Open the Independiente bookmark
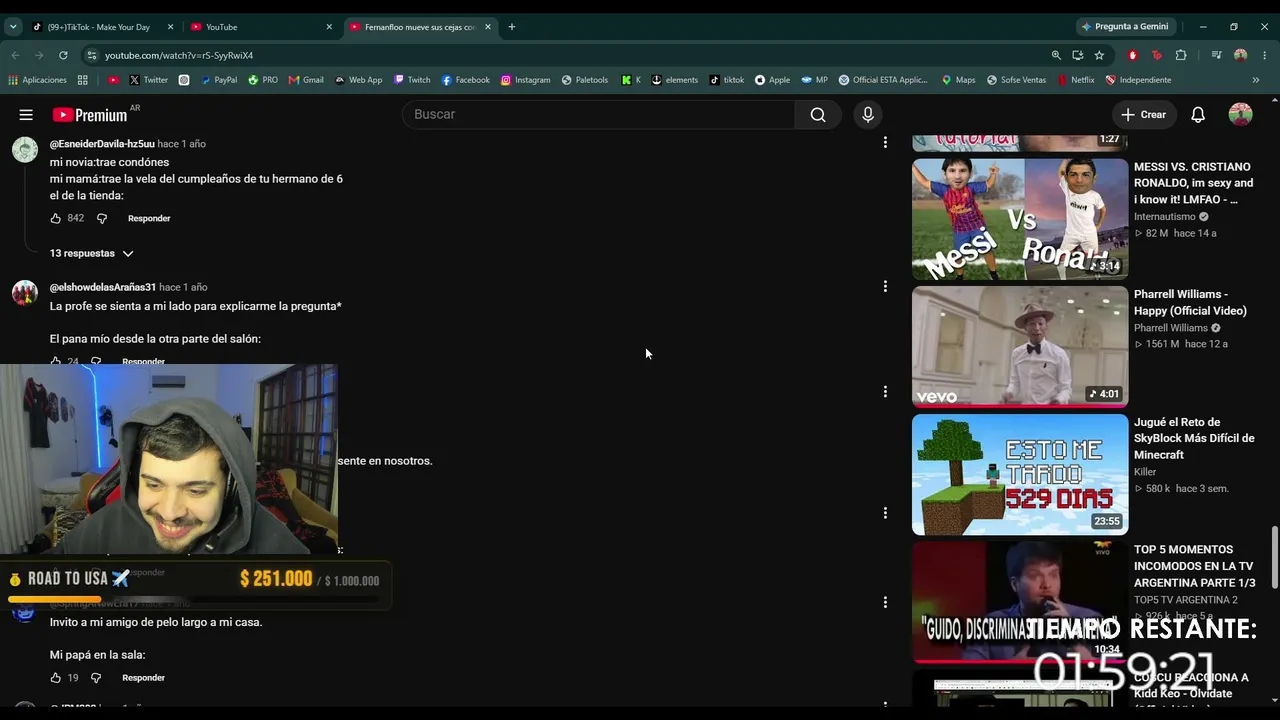1280x720 pixels. pos(1138,80)
